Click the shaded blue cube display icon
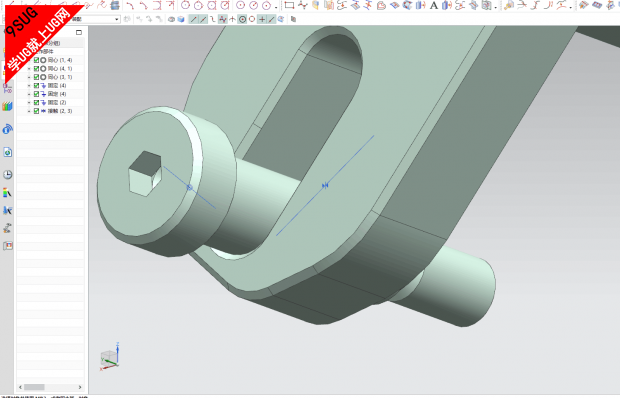Viewport: 620px width, 398px height. [x=181, y=19]
